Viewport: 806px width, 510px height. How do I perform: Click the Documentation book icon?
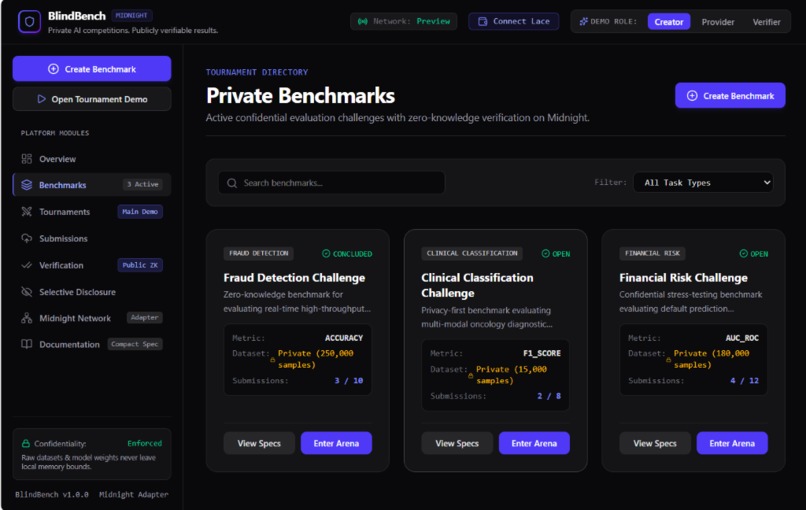point(27,344)
